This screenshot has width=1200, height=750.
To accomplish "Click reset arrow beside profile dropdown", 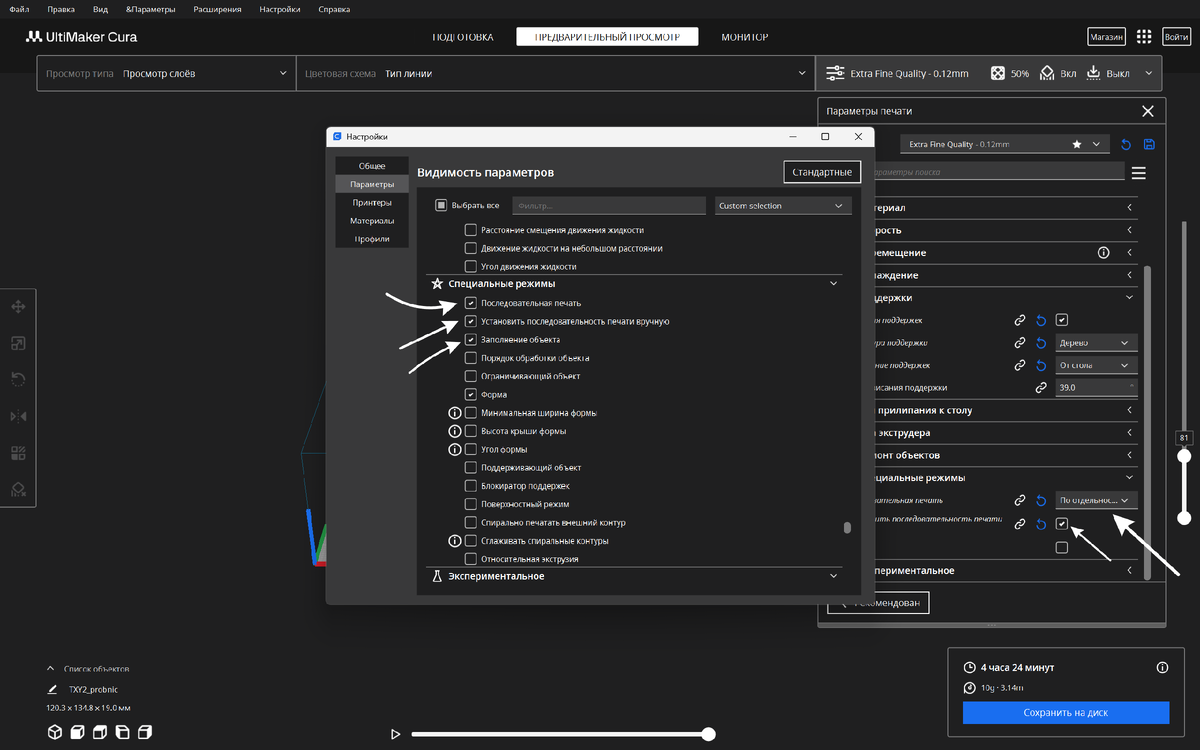I will coord(1126,145).
